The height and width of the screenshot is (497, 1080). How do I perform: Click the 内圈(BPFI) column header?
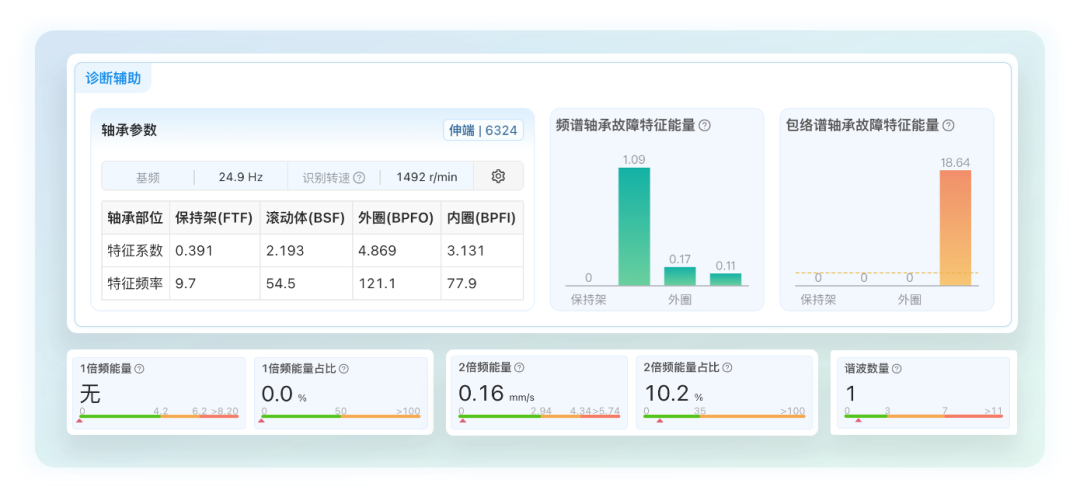pyautogui.click(x=481, y=218)
